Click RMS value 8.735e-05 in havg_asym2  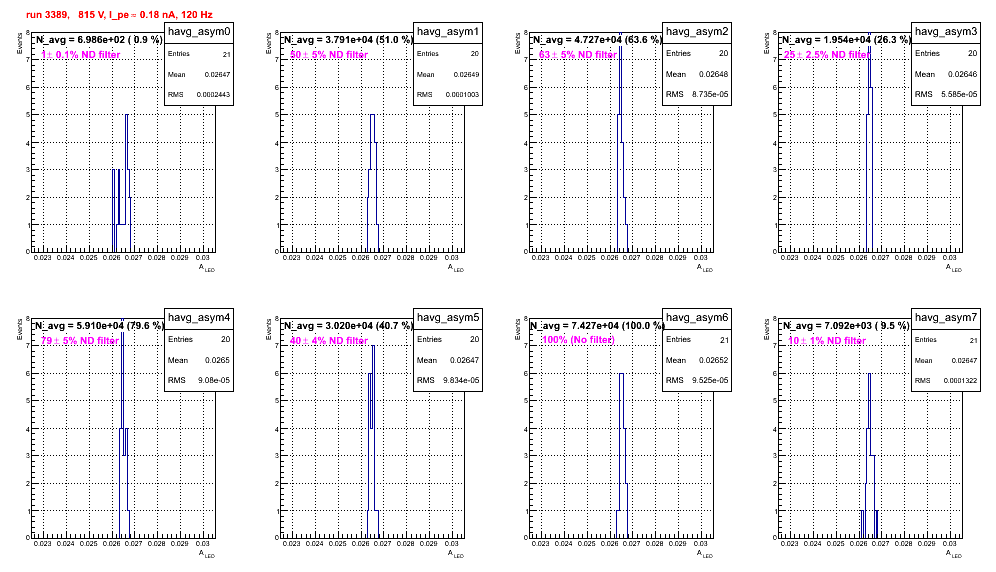[710, 94]
